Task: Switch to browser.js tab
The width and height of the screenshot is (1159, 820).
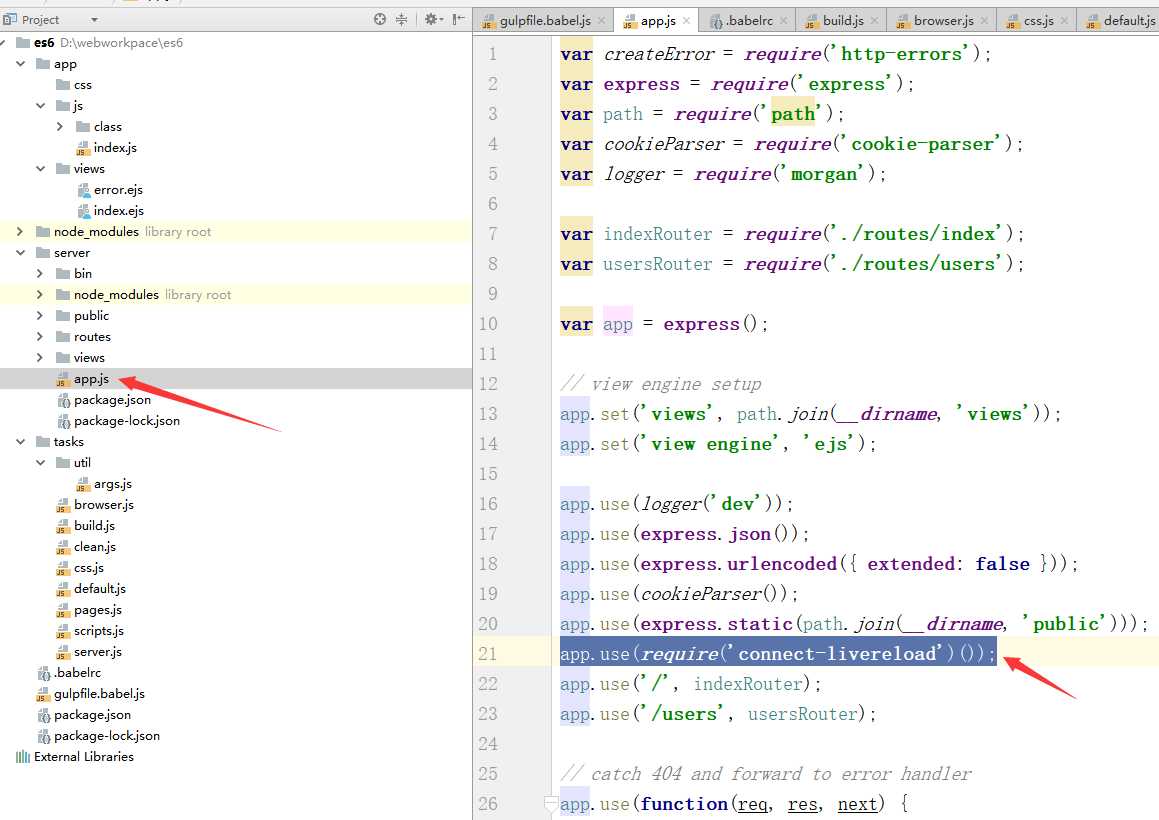Action: (942, 21)
